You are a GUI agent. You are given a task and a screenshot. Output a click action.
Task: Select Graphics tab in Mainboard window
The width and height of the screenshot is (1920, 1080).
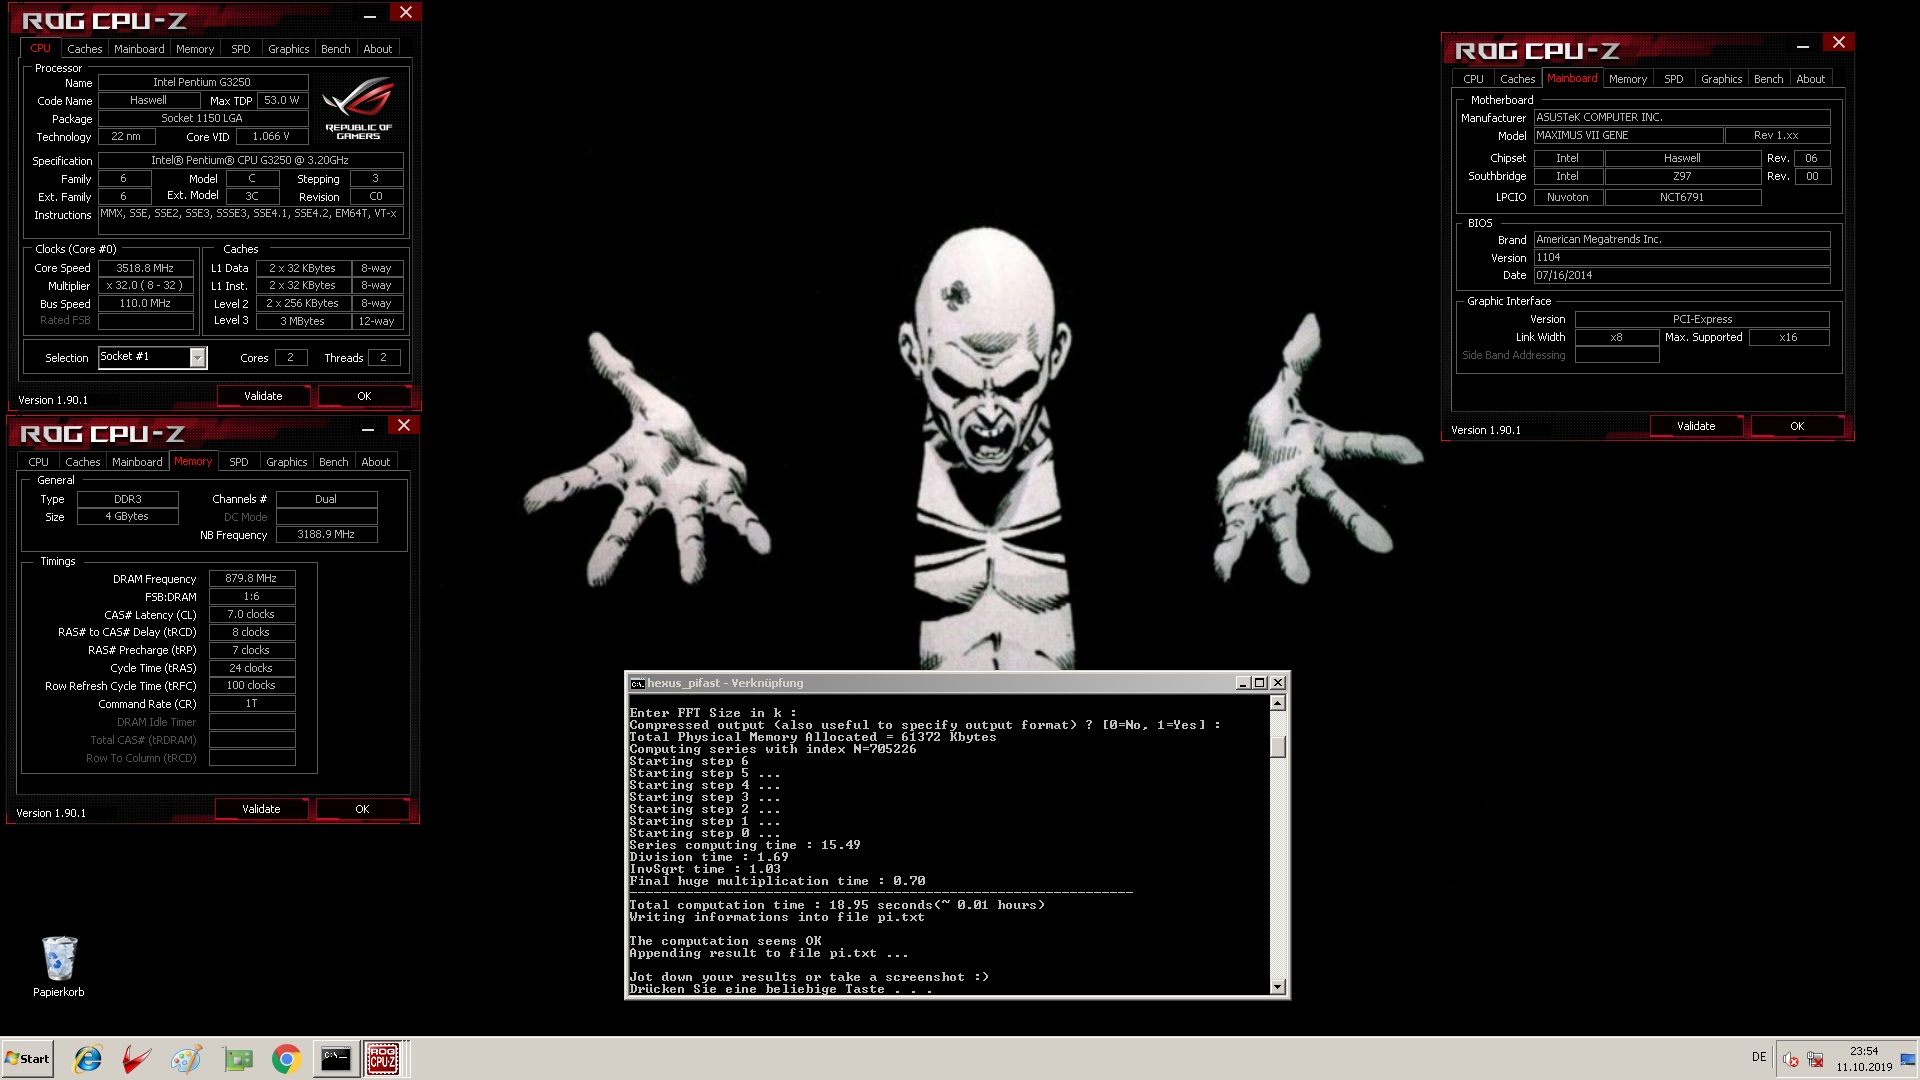click(1722, 79)
